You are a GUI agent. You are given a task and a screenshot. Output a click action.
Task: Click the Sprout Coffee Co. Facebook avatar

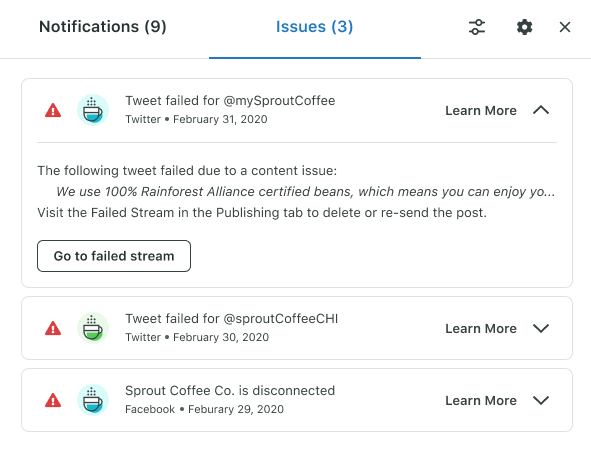pos(93,400)
